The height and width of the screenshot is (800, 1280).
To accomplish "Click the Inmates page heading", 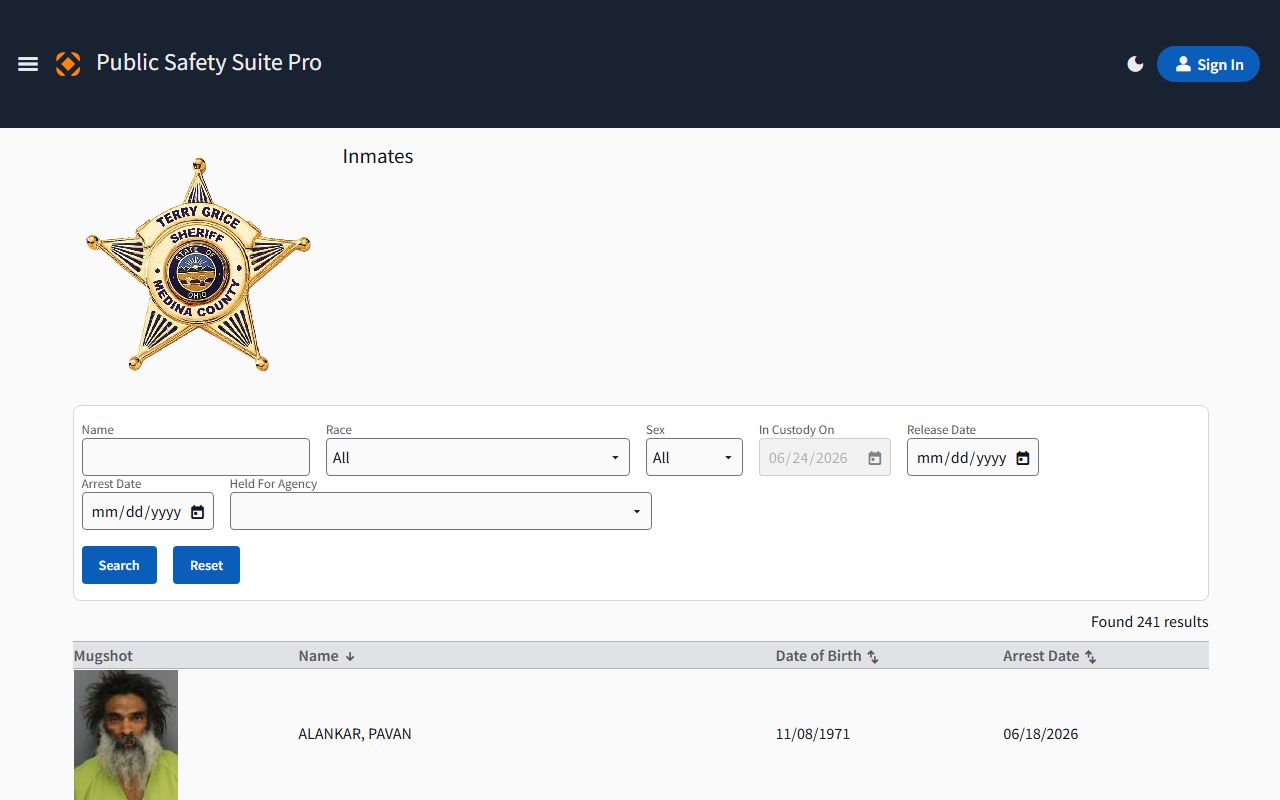I will [378, 156].
